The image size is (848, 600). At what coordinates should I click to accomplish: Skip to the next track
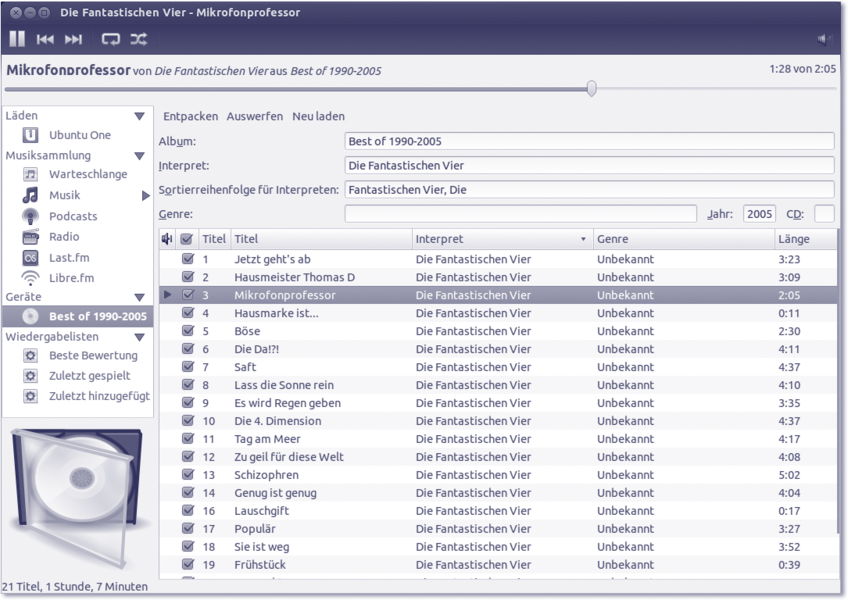tap(74, 39)
